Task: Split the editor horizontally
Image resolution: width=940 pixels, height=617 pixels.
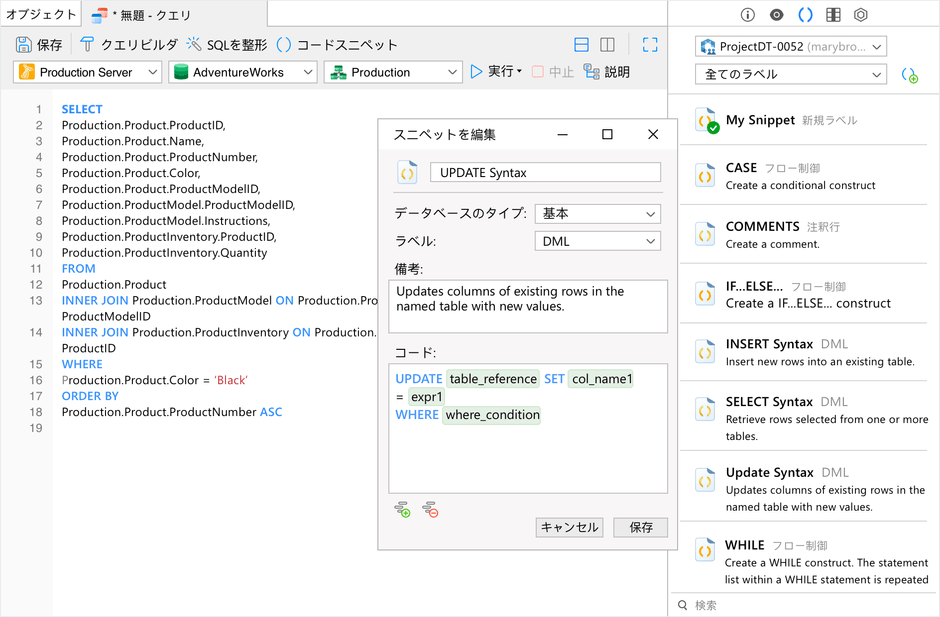Action: pyautogui.click(x=582, y=45)
